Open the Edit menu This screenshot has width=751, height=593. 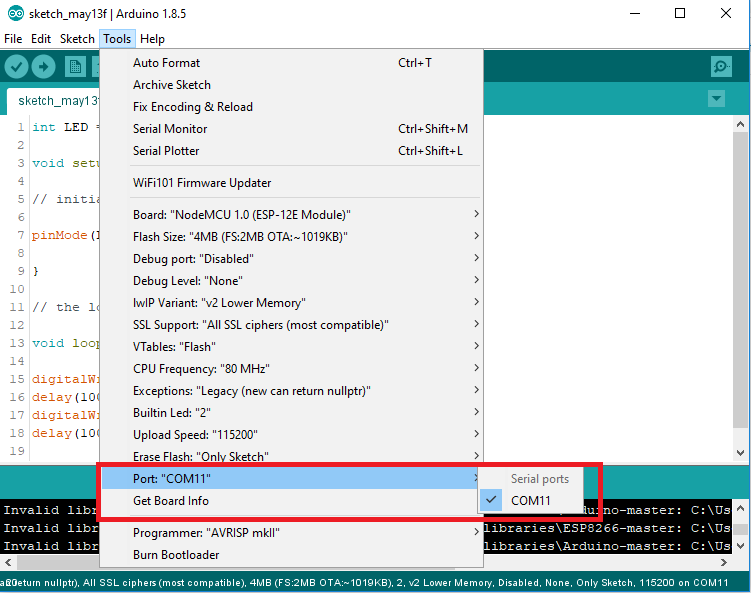point(41,39)
